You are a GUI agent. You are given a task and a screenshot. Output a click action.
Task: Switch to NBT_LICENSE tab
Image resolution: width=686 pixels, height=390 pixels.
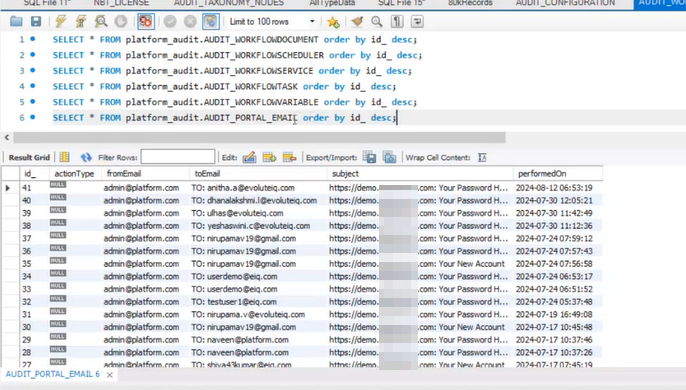[x=121, y=3]
